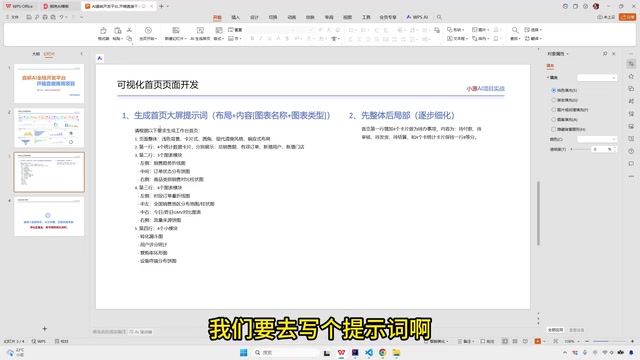Click the WPS icon in the taskbar
The width and height of the screenshot is (640, 360).
click(341, 353)
